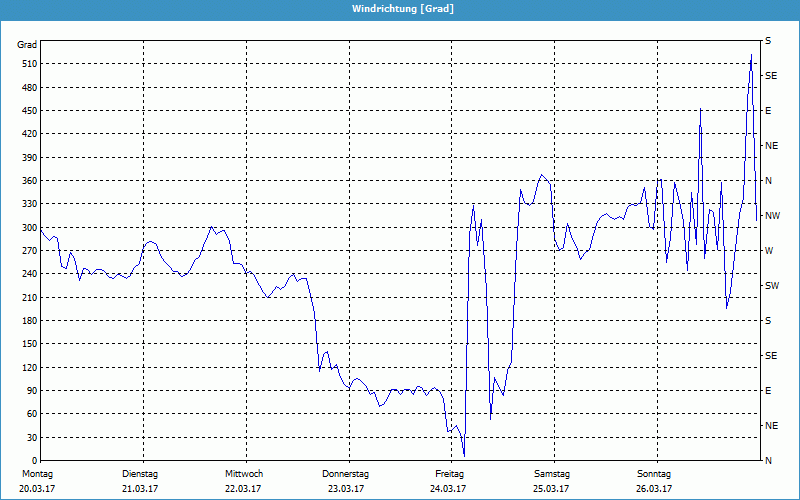The image size is (800, 500).
Task: Click the 180 degree axis value
Action: [28, 321]
